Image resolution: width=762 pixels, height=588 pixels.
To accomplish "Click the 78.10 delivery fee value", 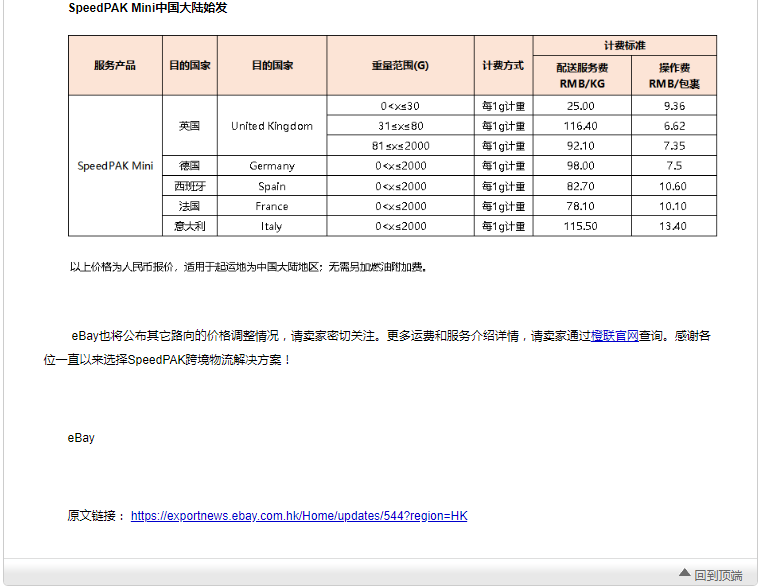I will (x=581, y=206).
